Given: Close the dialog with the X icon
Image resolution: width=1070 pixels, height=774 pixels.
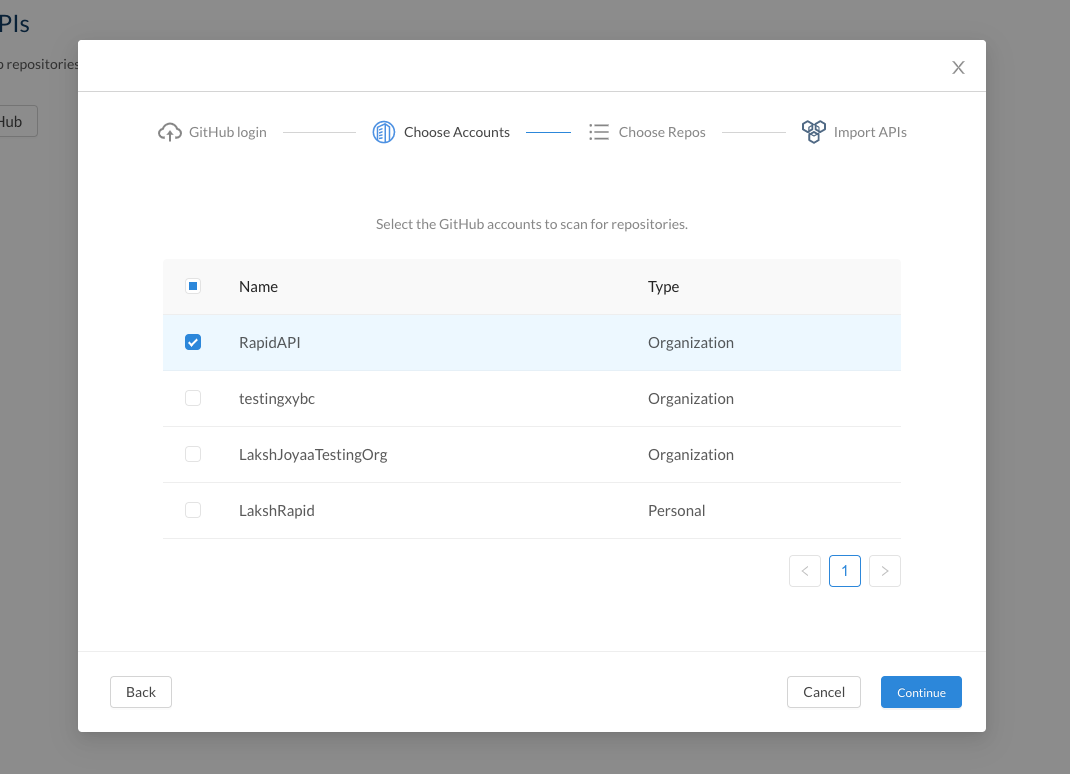Looking at the screenshot, I should coord(958,68).
